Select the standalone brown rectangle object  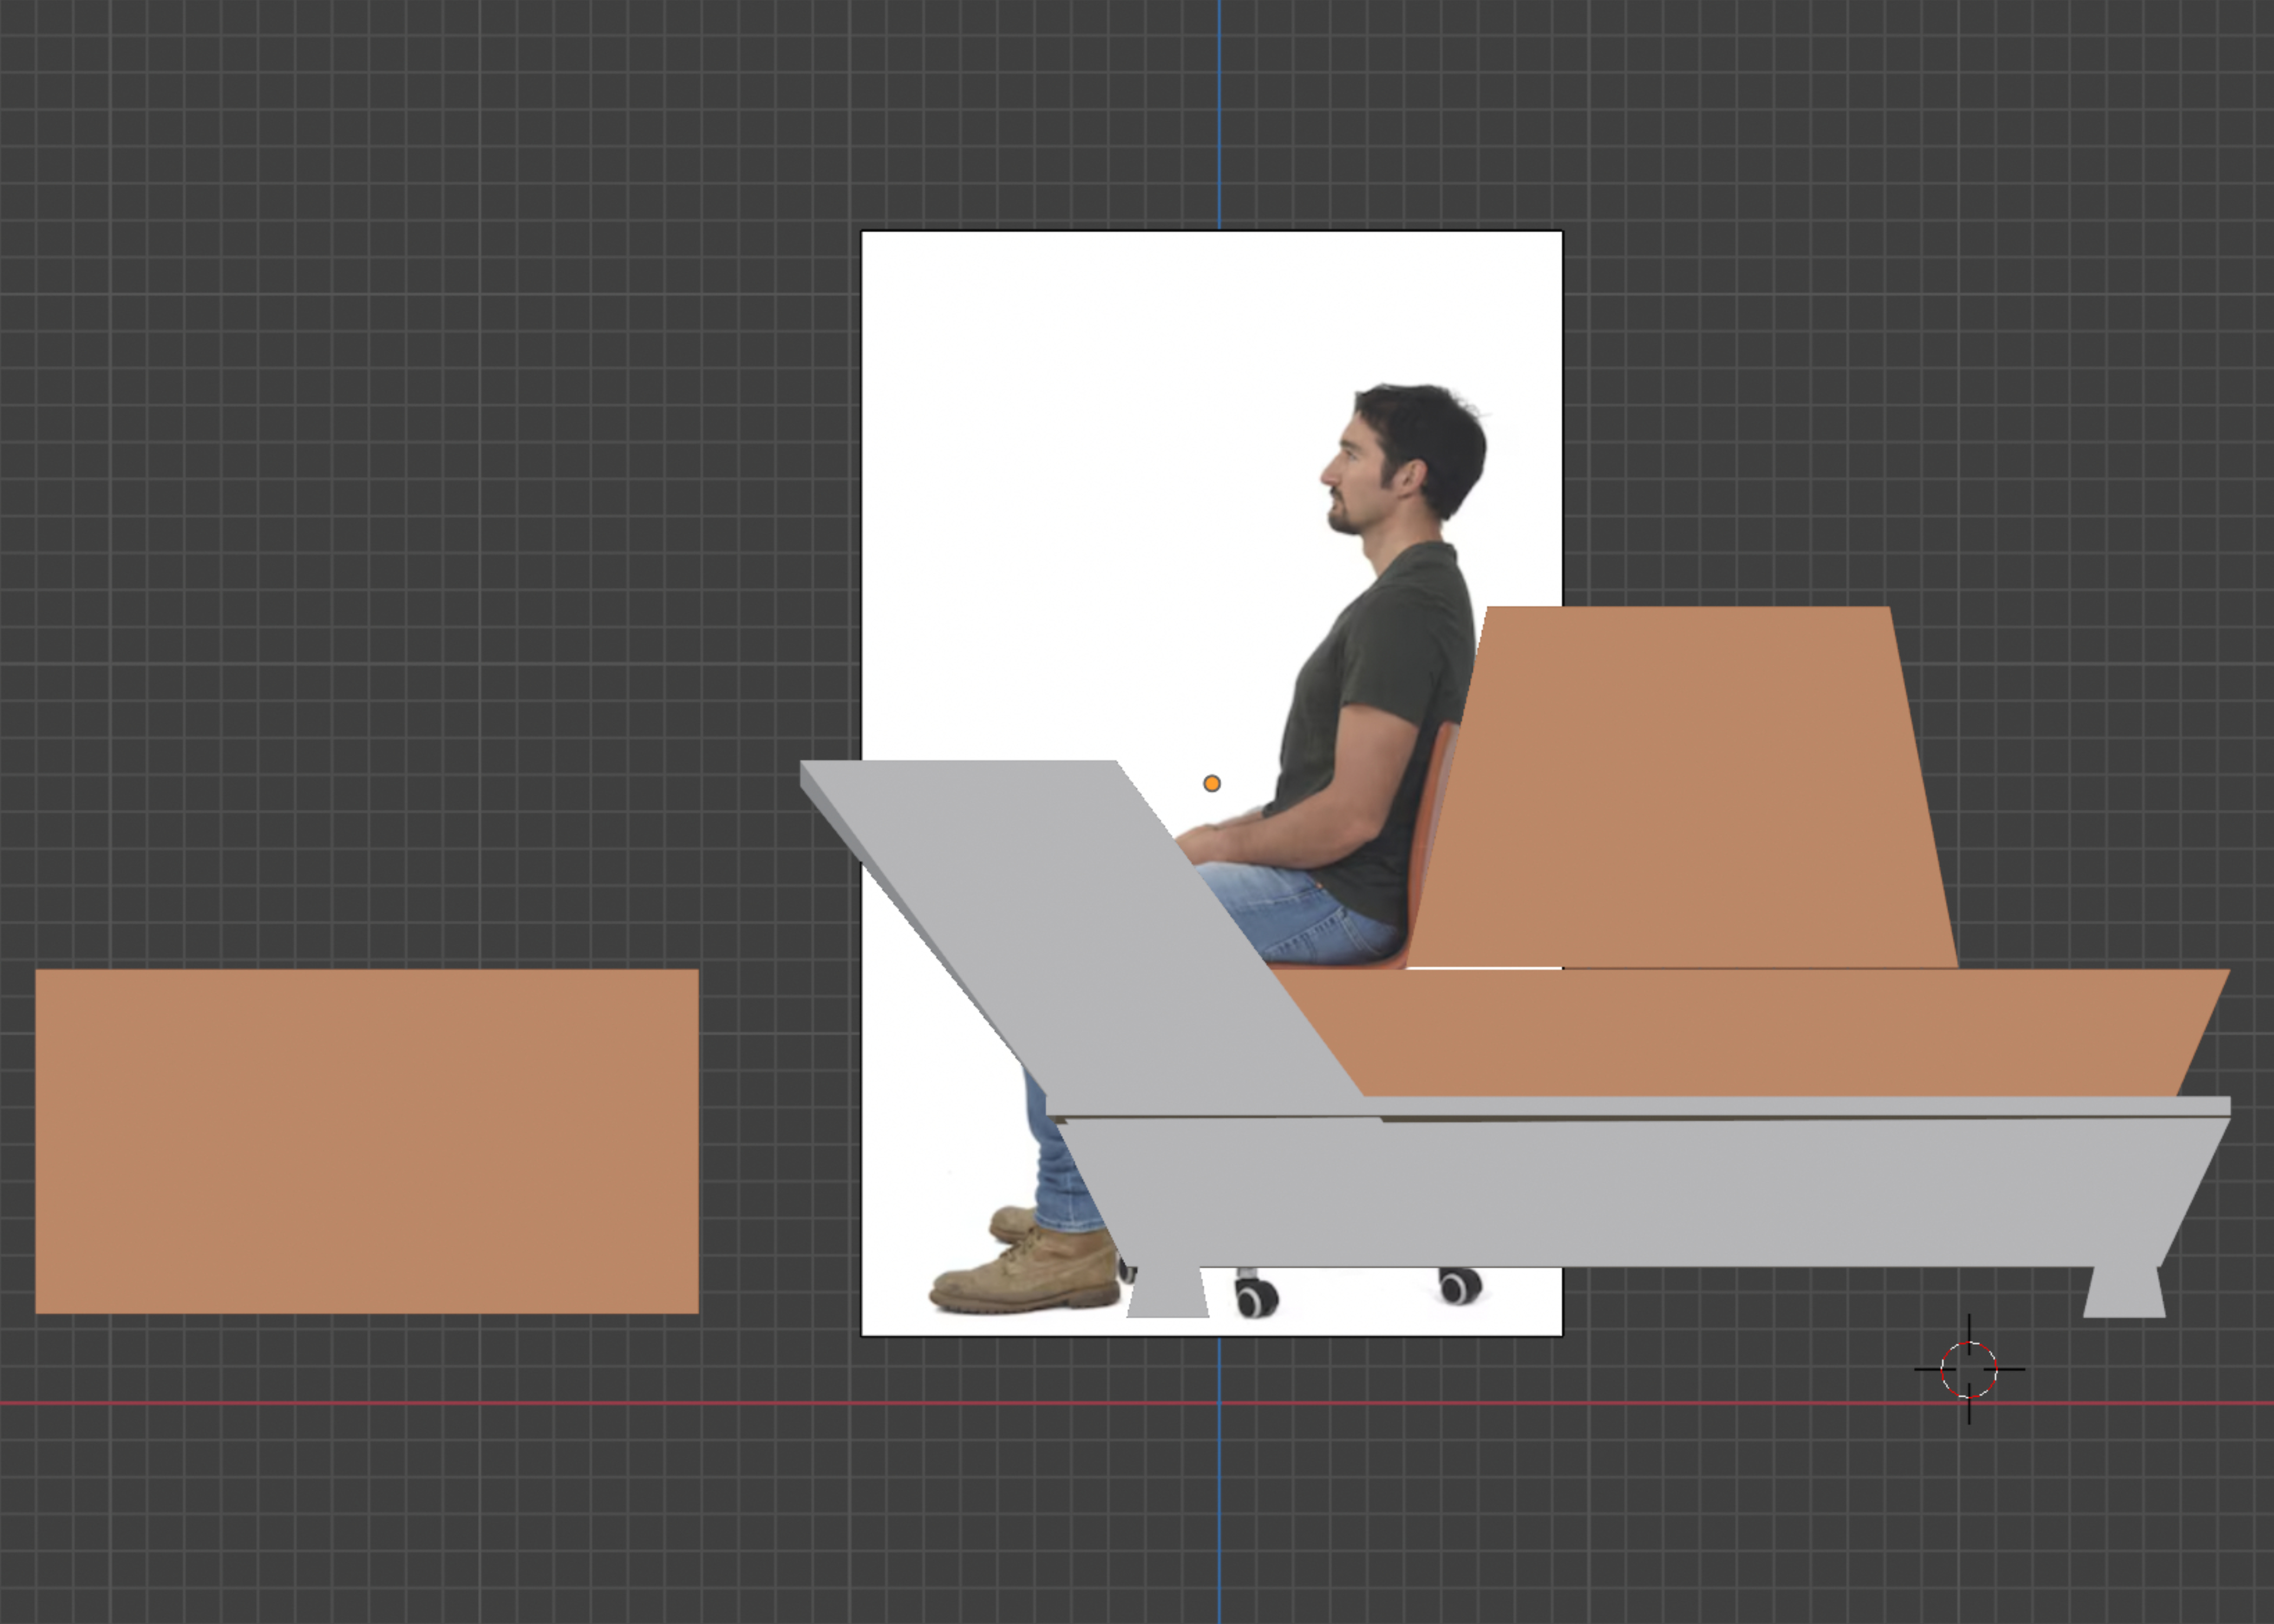coord(367,1141)
